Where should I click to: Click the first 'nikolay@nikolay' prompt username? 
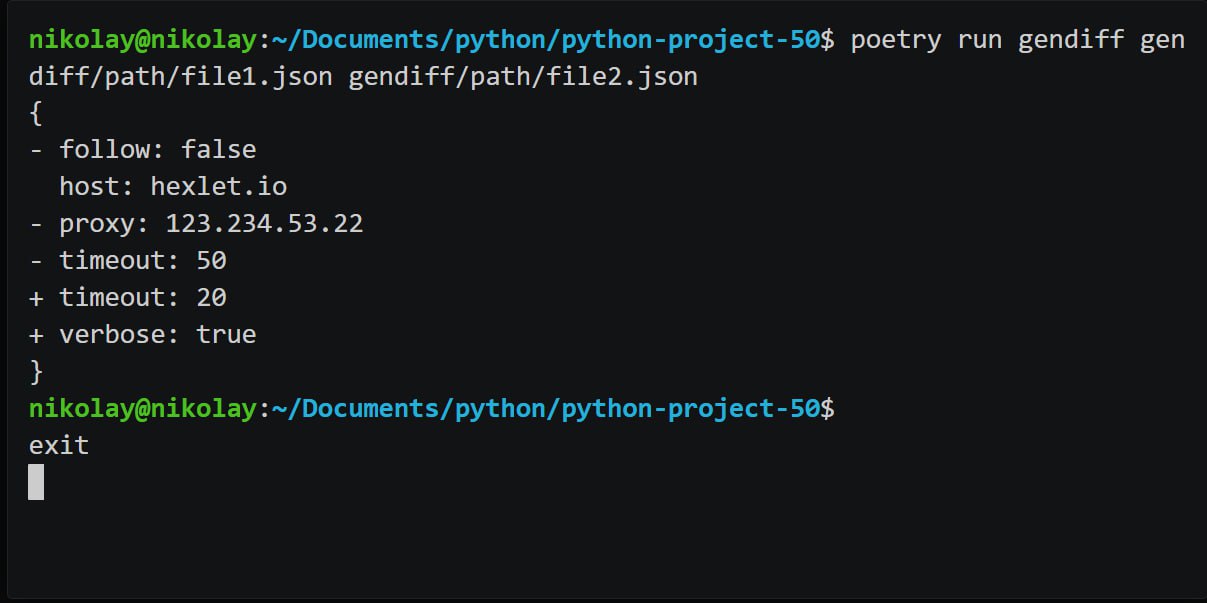(x=143, y=40)
